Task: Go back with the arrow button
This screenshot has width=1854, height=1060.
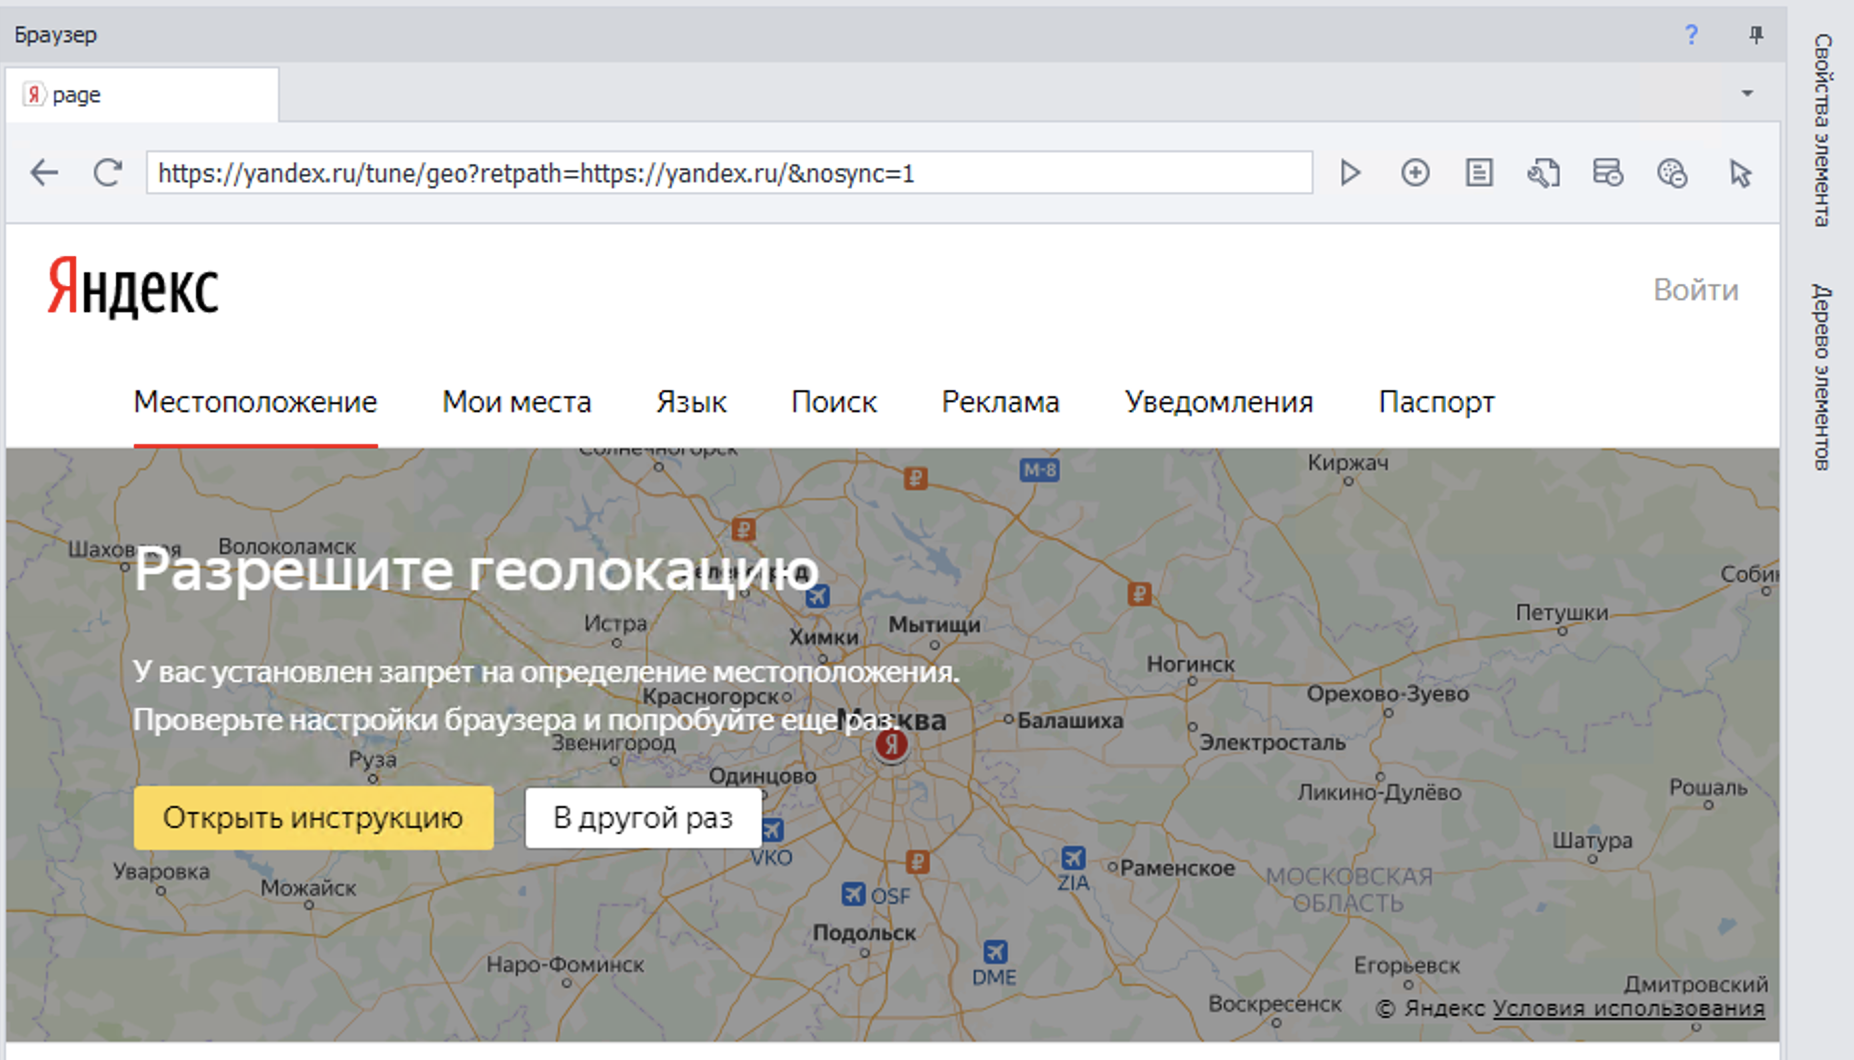Action: 44,173
